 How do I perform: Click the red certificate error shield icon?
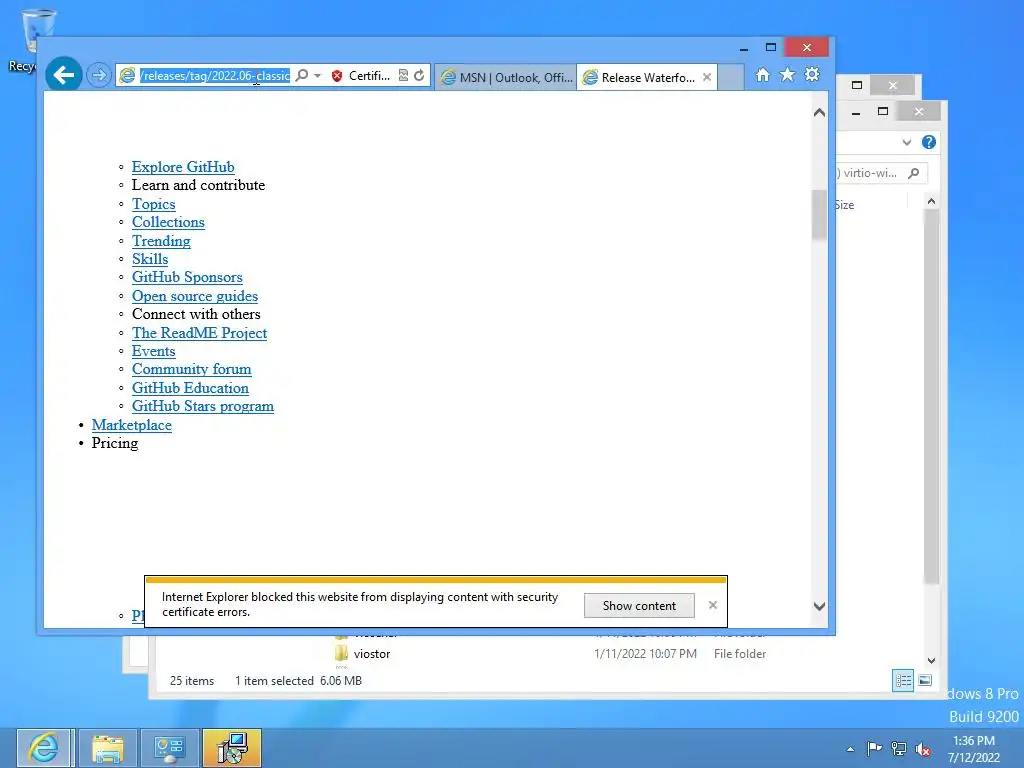click(337, 76)
